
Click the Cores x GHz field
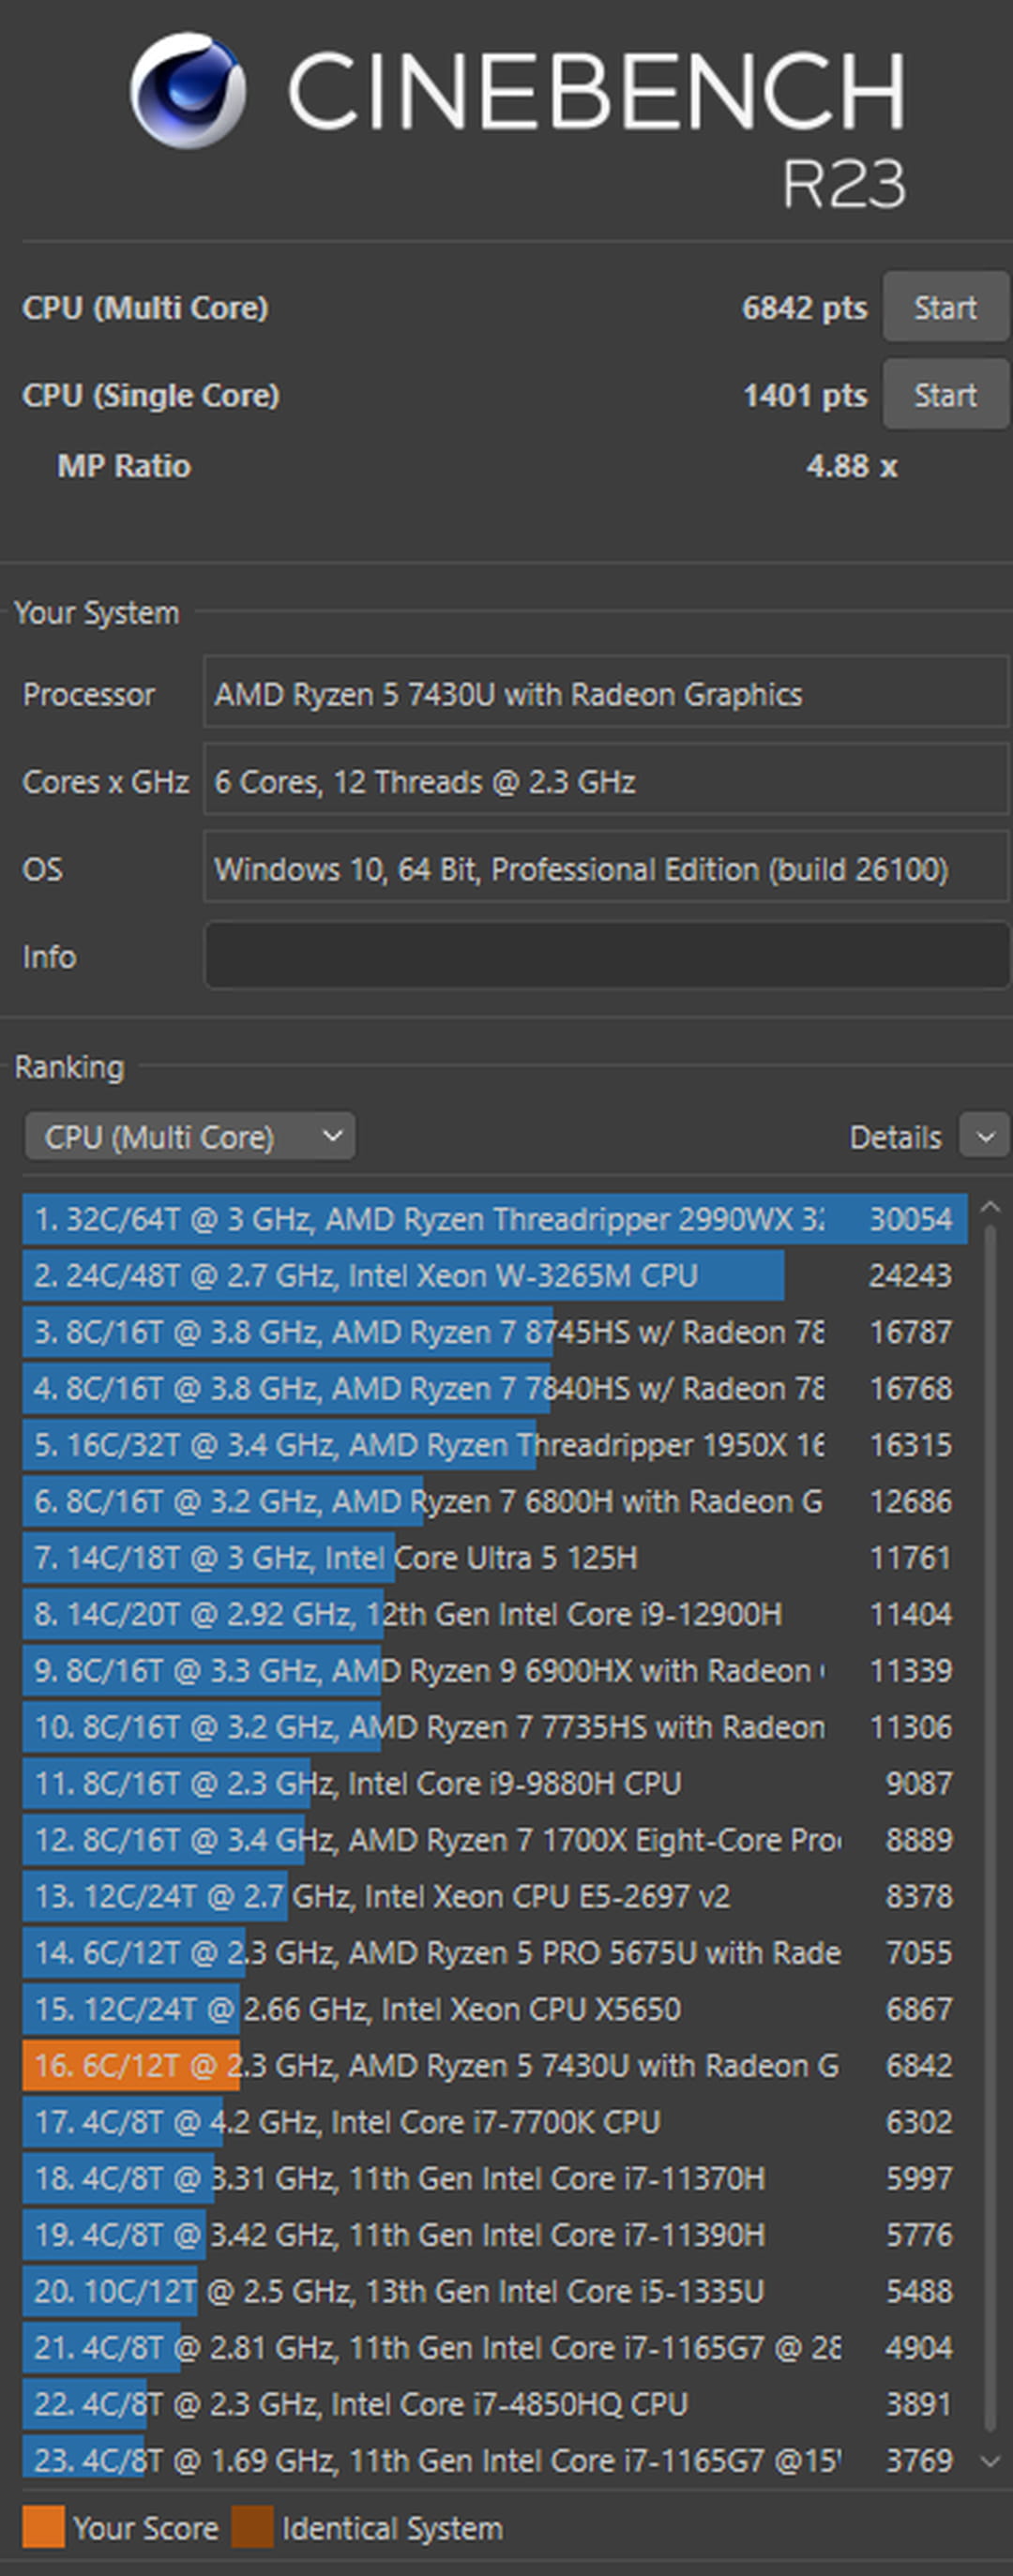point(606,780)
